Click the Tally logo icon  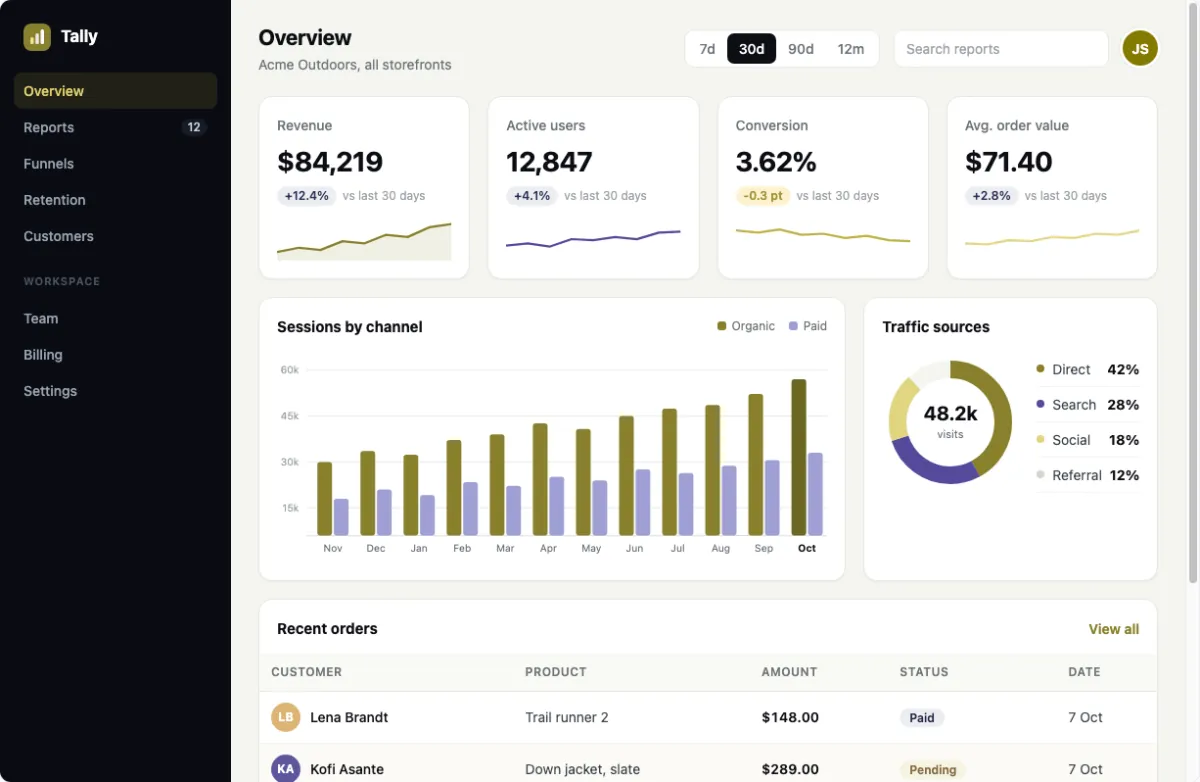coord(37,37)
